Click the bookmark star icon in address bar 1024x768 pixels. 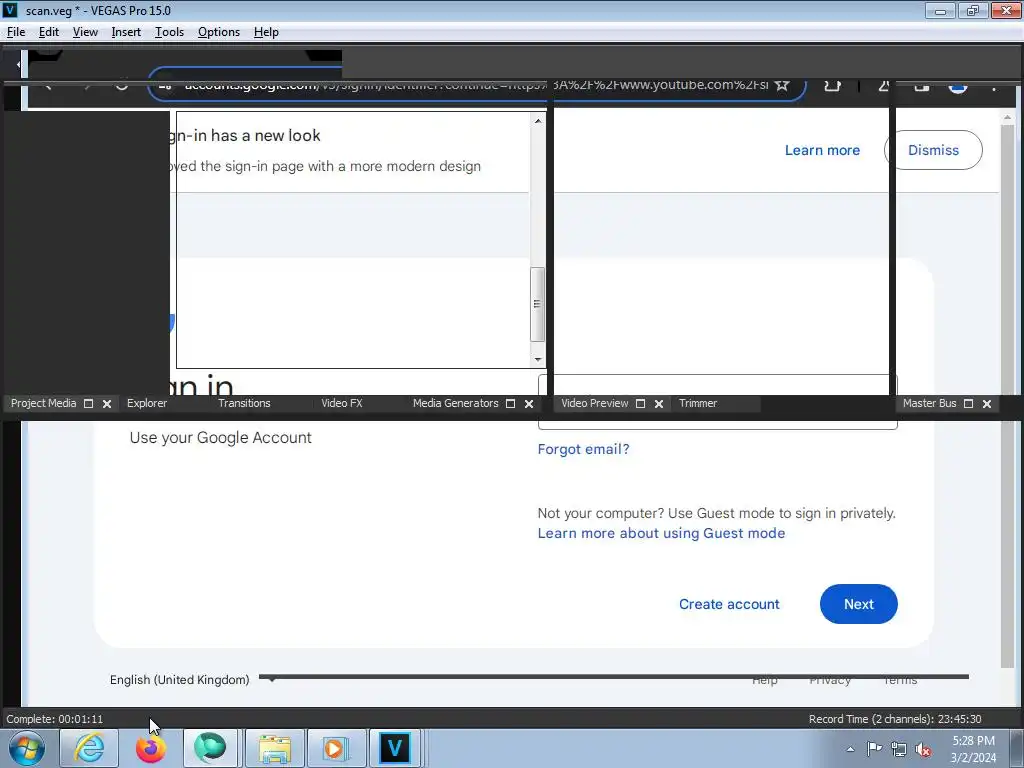(782, 85)
